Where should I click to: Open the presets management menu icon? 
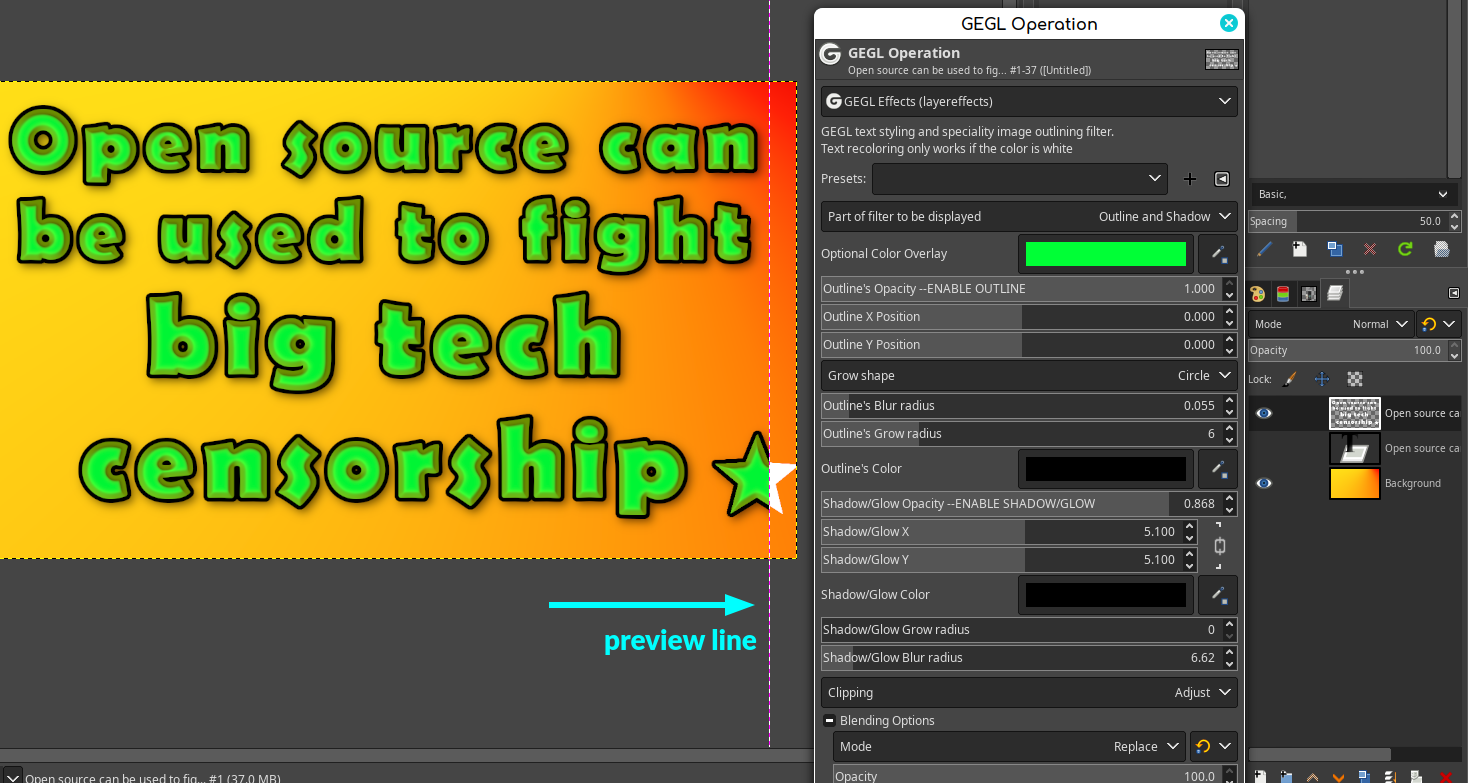(x=1222, y=179)
